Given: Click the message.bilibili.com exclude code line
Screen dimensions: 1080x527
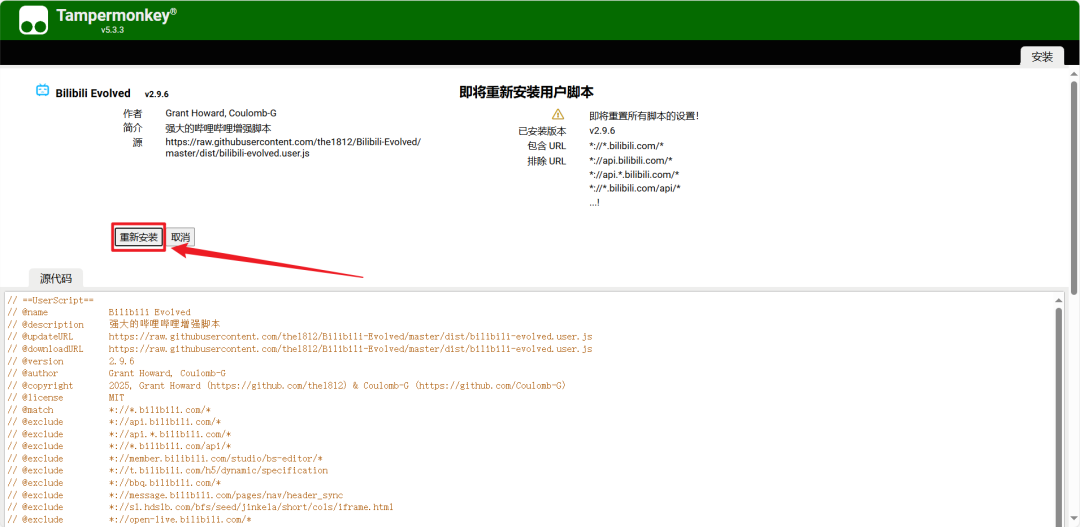Looking at the screenshot, I should [175, 495].
